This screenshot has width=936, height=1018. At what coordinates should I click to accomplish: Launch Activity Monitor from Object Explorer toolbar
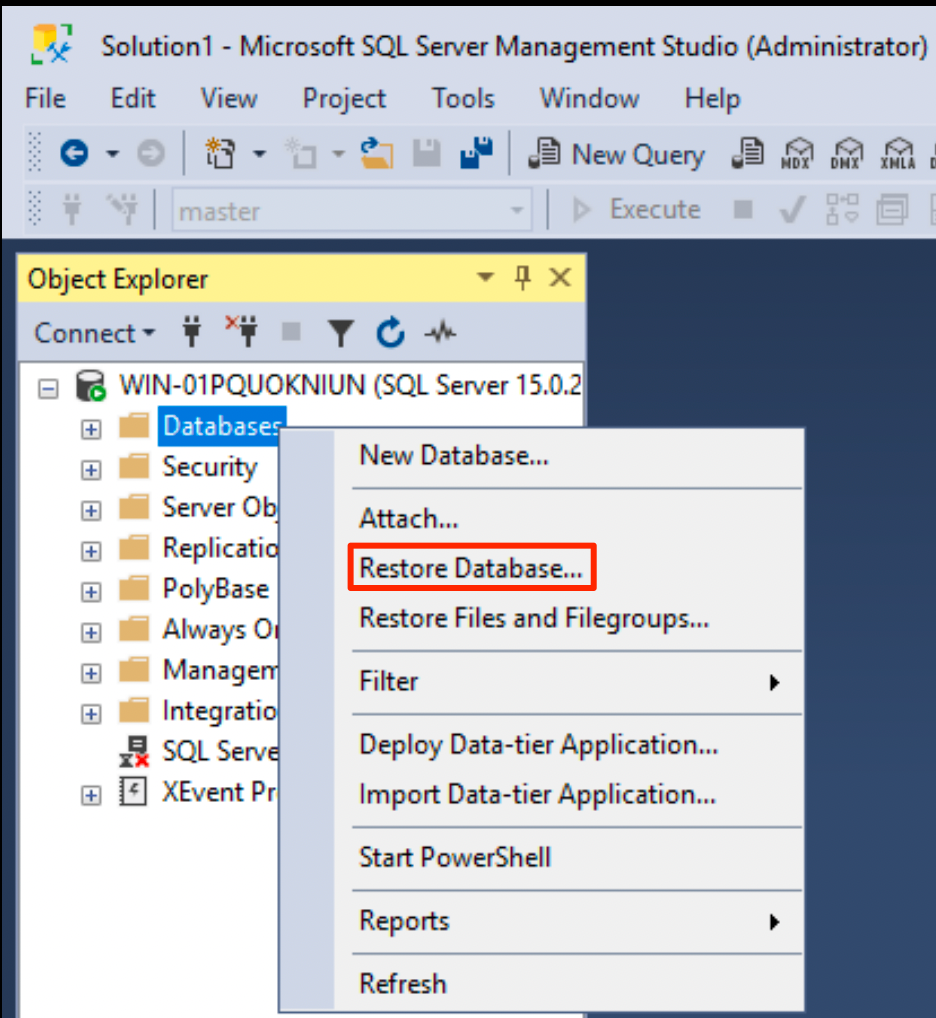[x=440, y=332]
